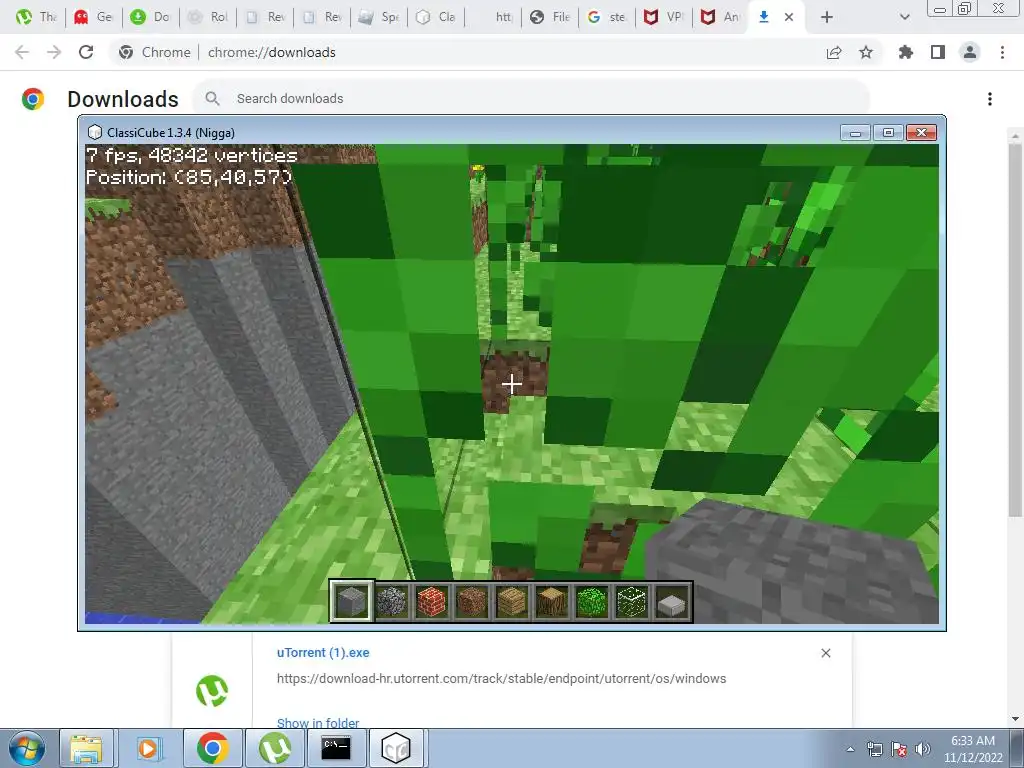Toggle the Chrome side panel icon
Screen dimensions: 1024x768
tap(938, 52)
